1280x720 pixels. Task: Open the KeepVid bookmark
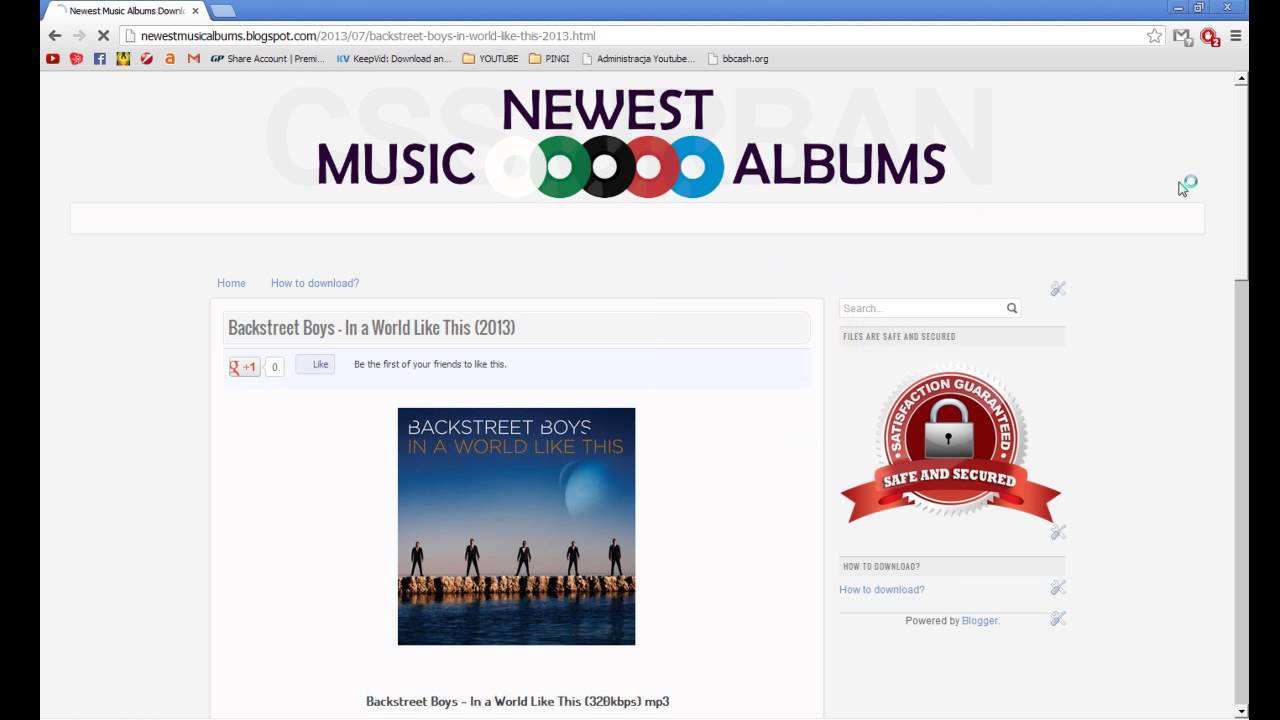394,59
